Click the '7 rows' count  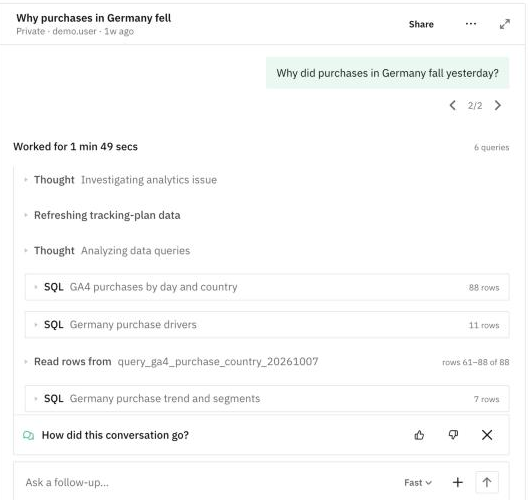coord(486,399)
